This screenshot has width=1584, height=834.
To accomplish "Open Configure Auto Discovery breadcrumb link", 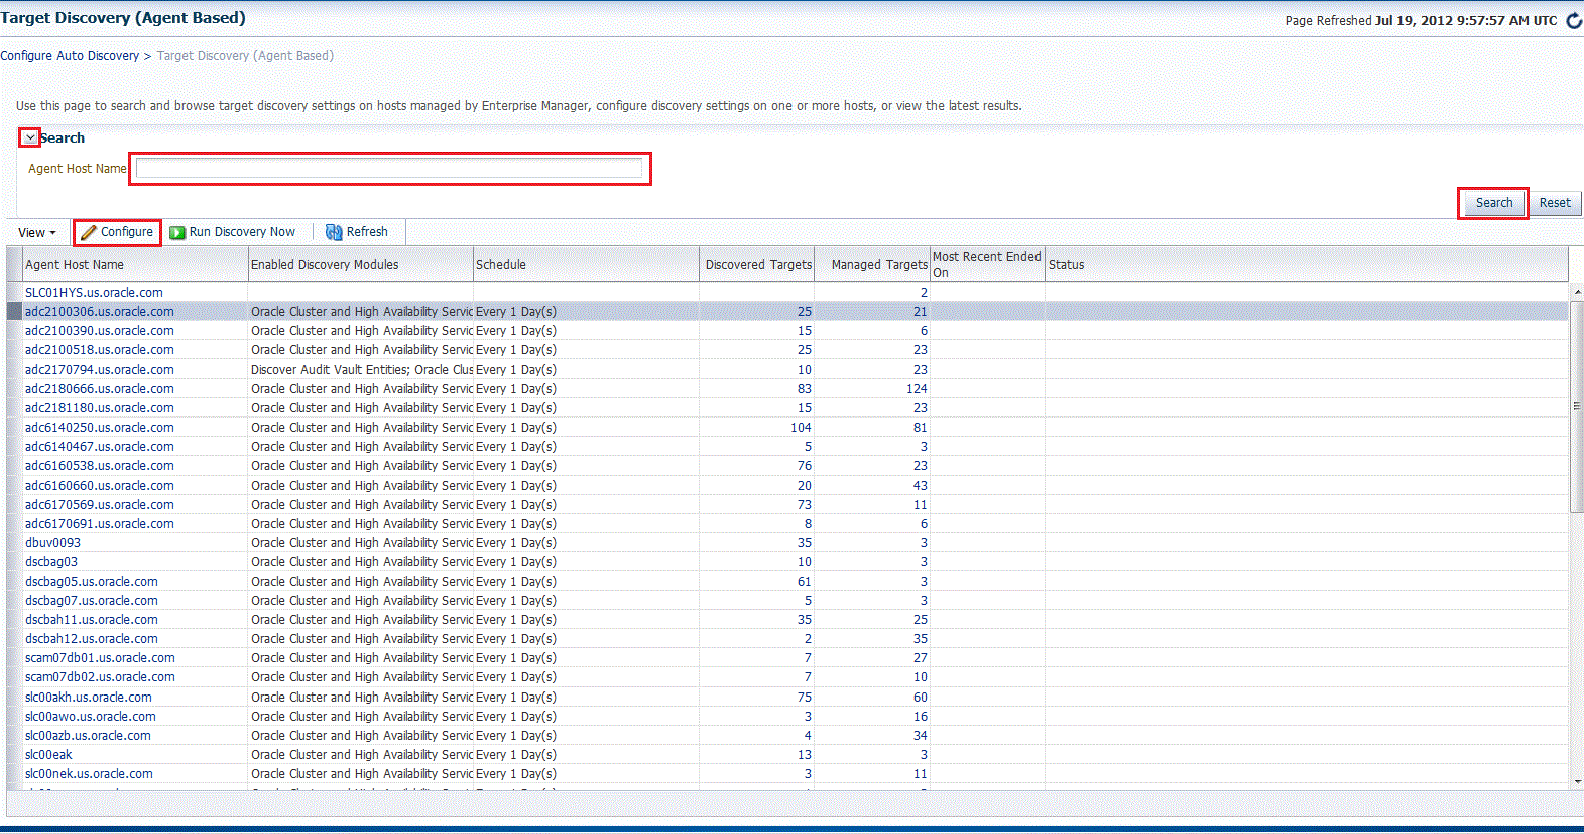I will pos(70,56).
